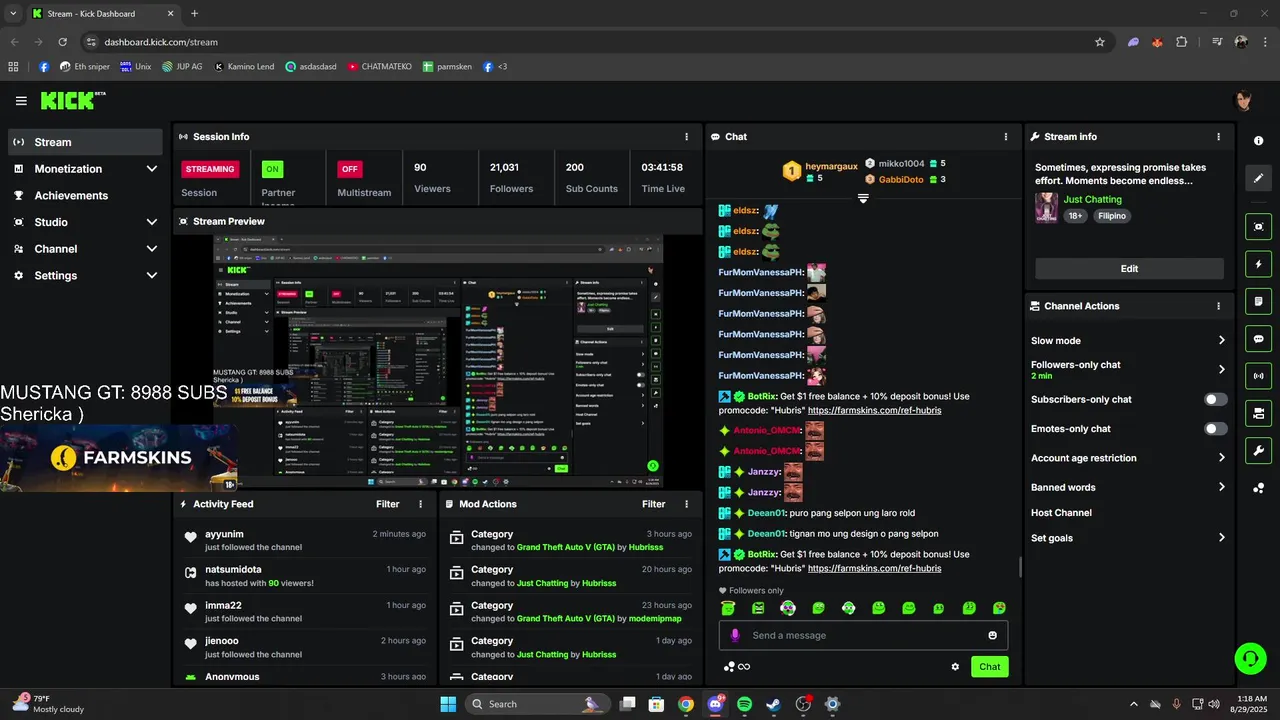Toggle the chat bubble widget icon in the right sidebar
Viewport: 1280px width, 720px height.
(x=1259, y=339)
